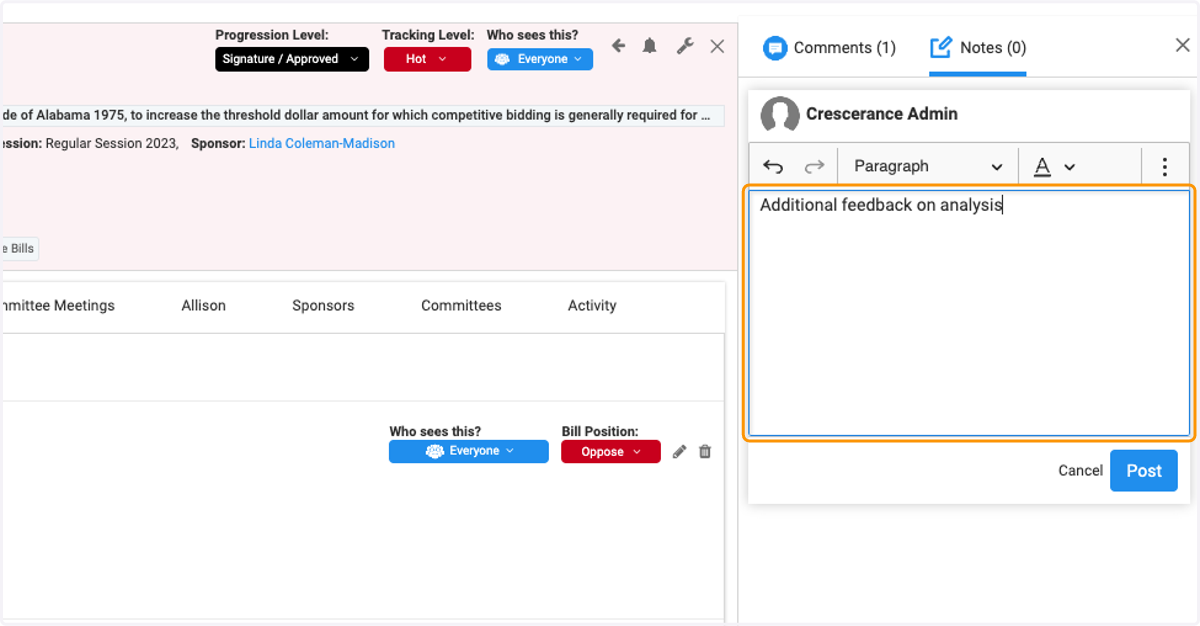Open the Oppose bill position dropdown
The height and width of the screenshot is (626, 1200).
[x=611, y=452]
